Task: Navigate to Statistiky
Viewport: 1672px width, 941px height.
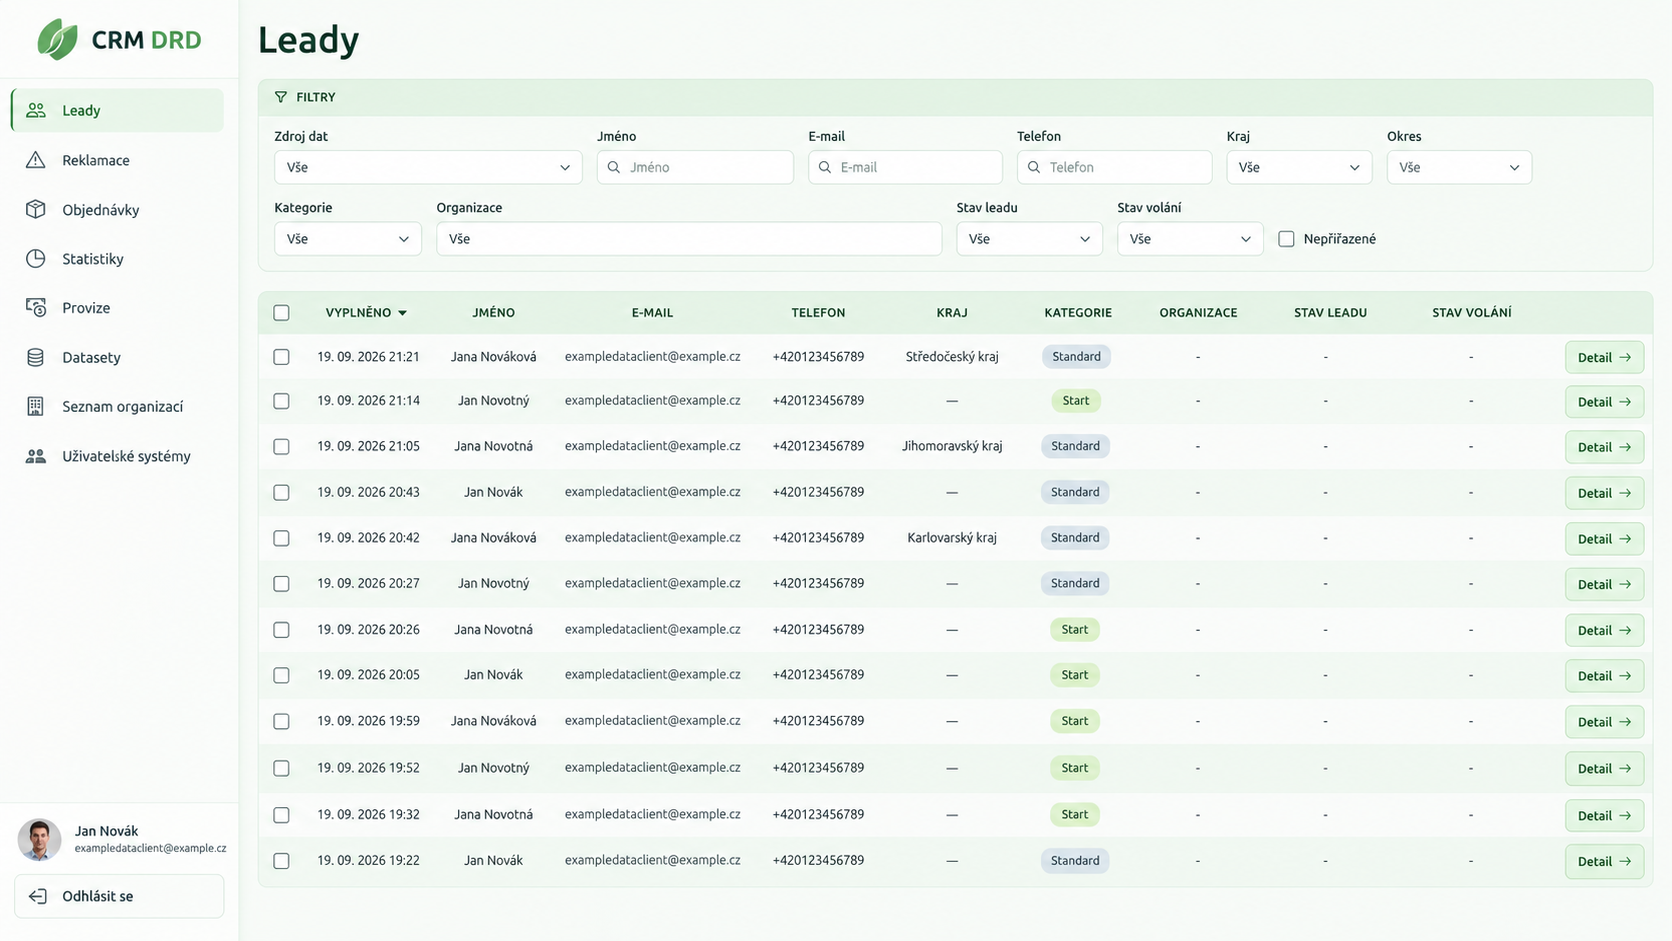Action: (117, 258)
